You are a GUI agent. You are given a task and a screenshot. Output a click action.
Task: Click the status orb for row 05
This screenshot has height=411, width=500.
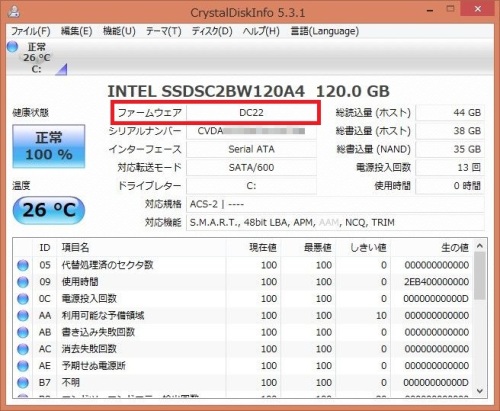tap(23, 265)
